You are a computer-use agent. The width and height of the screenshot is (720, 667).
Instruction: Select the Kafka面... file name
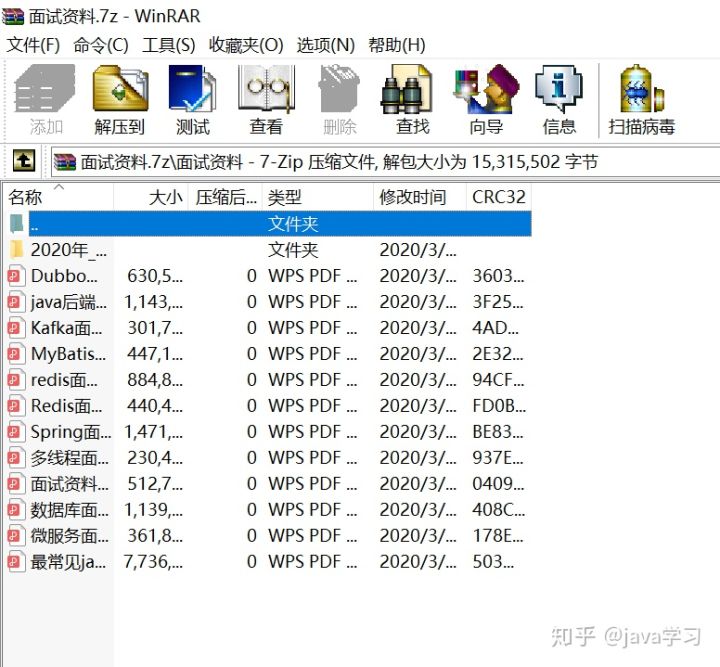tap(67, 328)
